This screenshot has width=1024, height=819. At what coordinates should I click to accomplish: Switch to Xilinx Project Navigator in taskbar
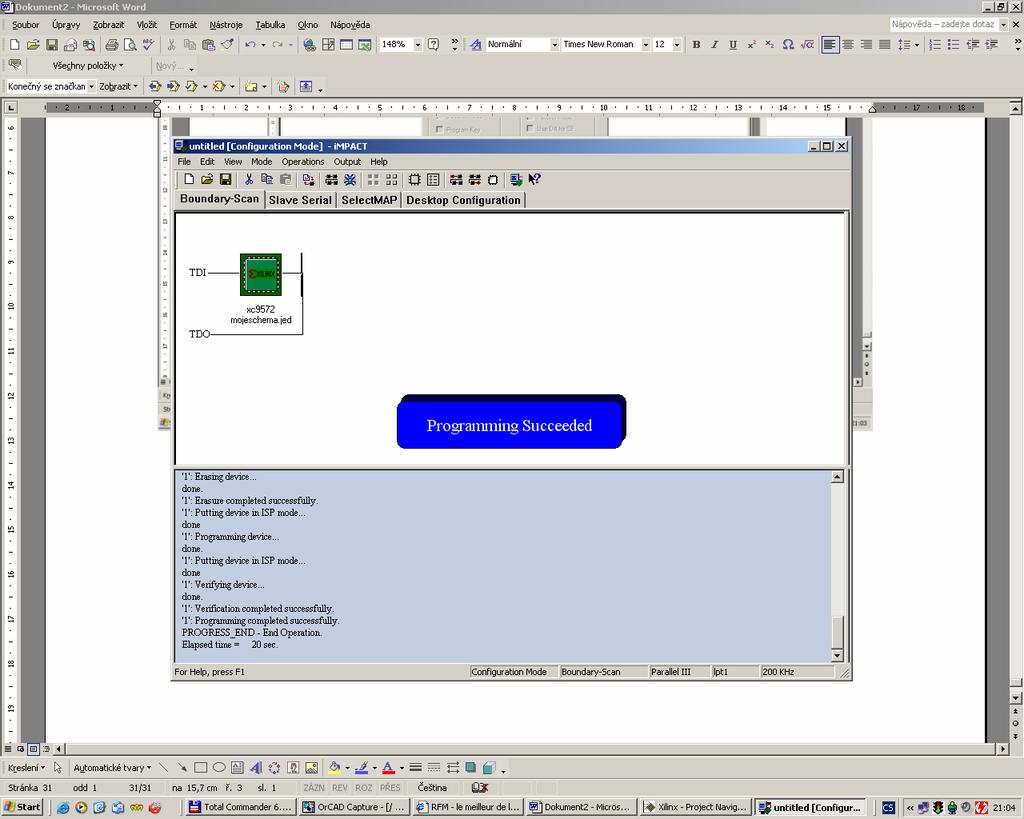696,807
